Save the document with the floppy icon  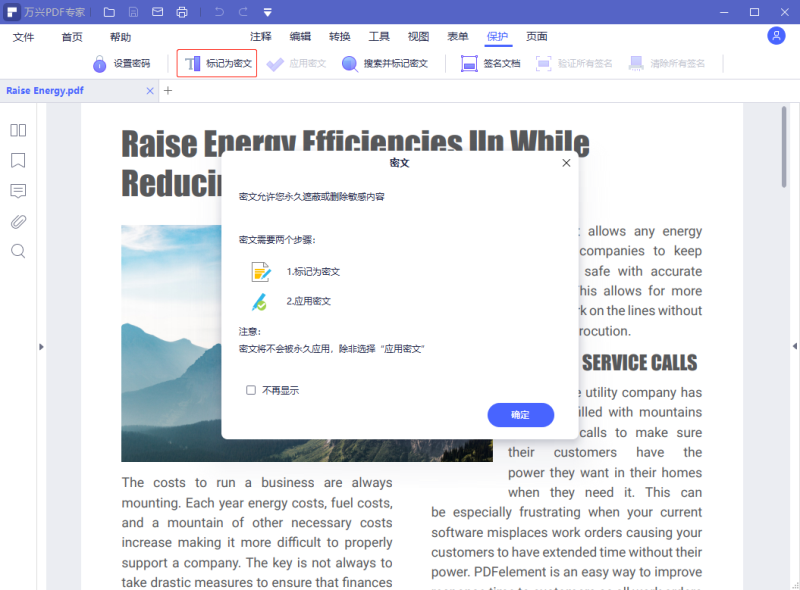[x=133, y=12]
